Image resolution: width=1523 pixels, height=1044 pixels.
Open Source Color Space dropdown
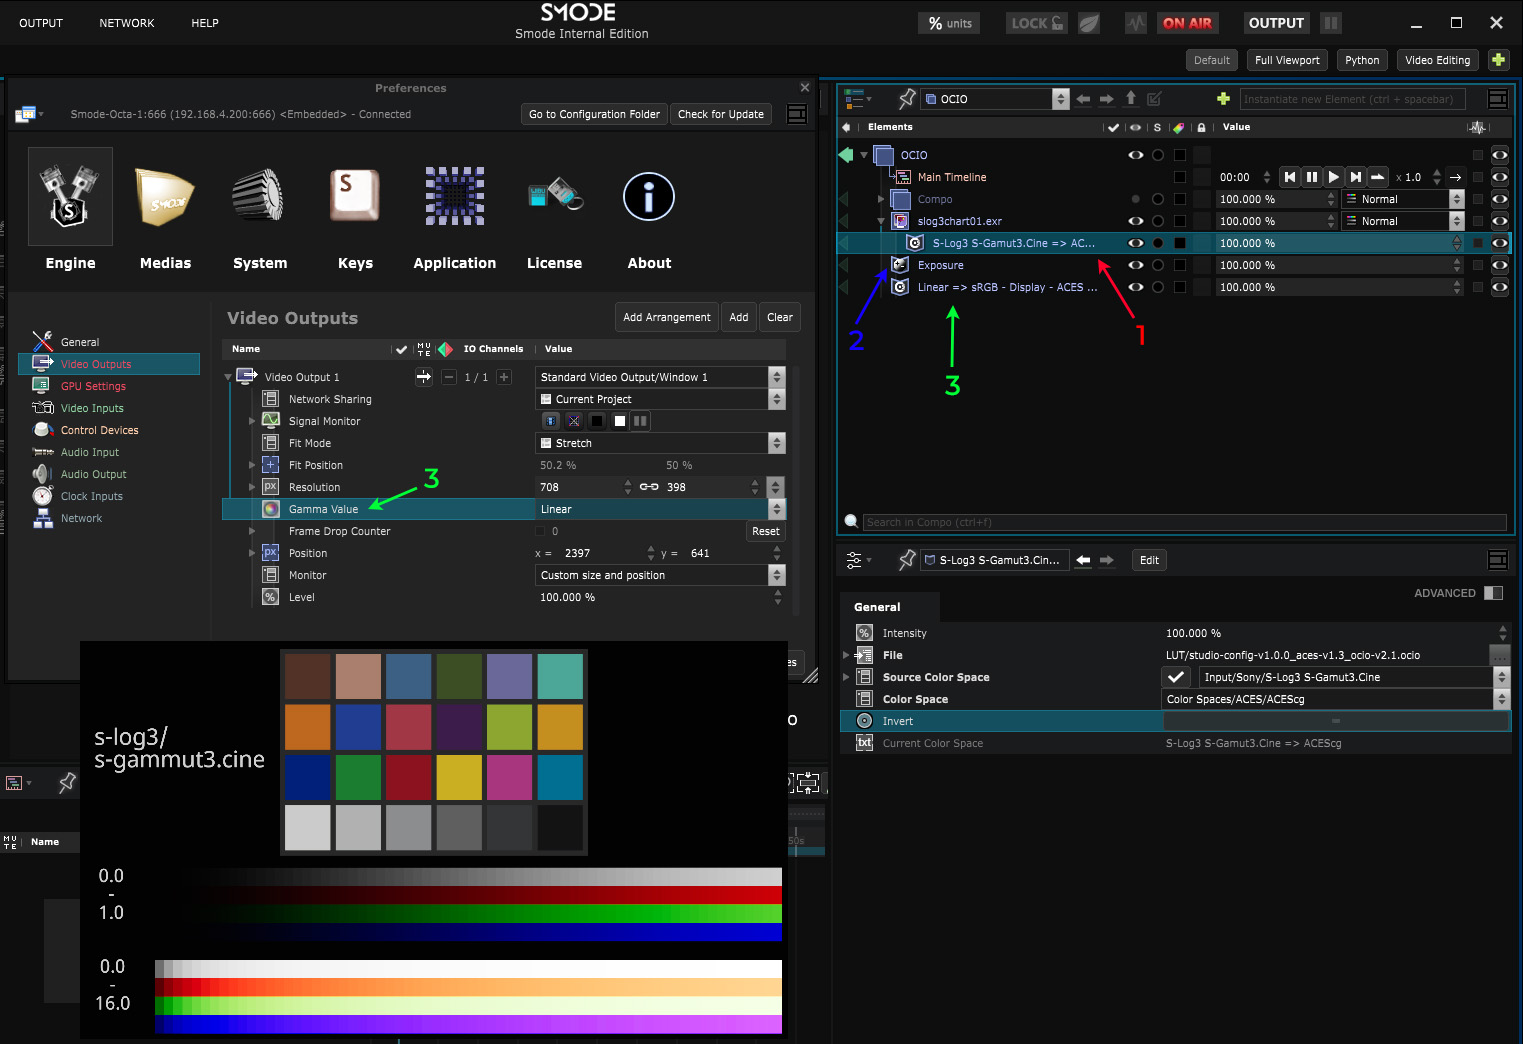(1354, 677)
